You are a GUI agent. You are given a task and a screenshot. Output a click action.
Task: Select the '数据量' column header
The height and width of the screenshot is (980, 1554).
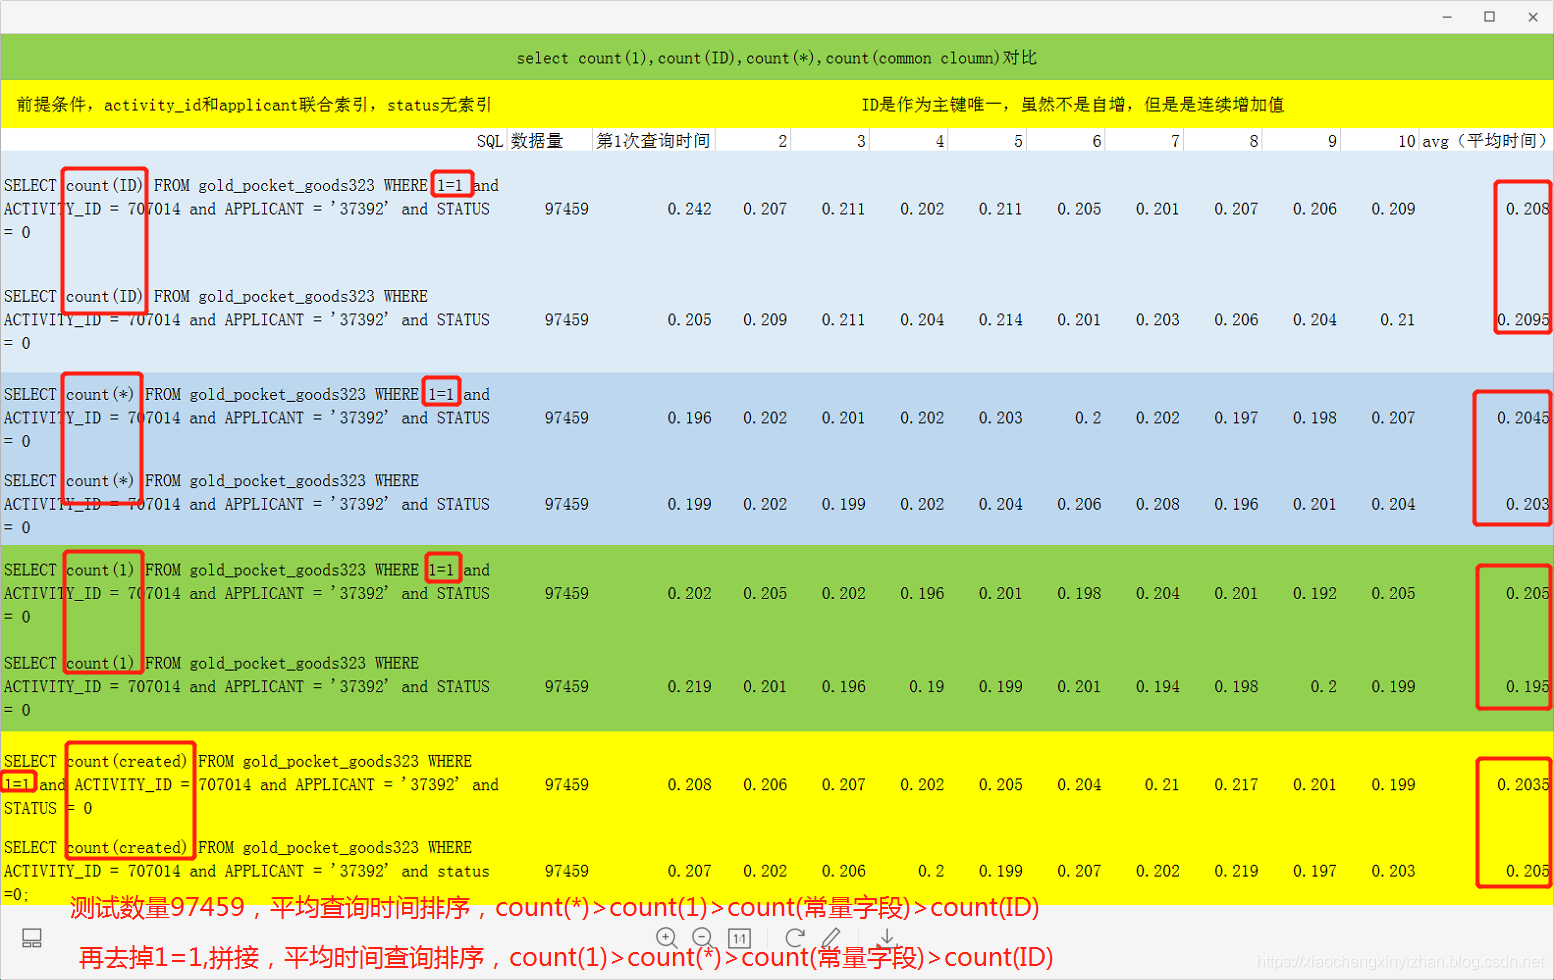537,141
